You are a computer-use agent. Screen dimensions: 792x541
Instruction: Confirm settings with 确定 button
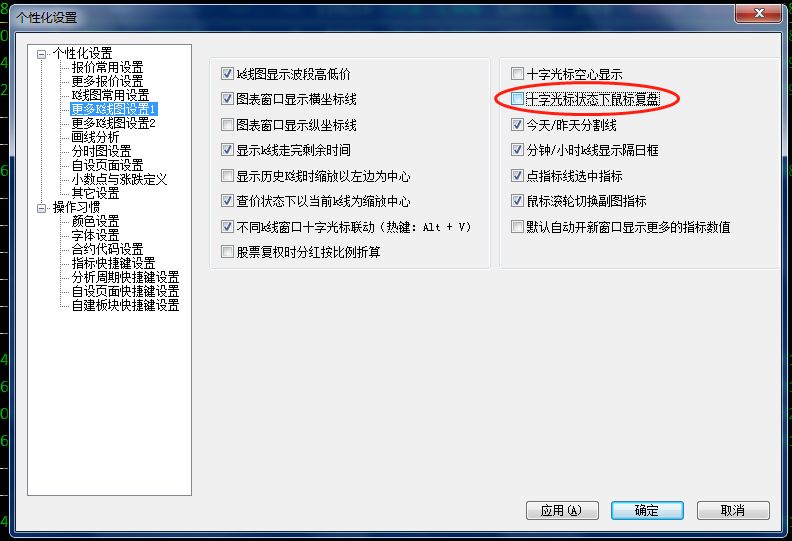click(647, 510)
